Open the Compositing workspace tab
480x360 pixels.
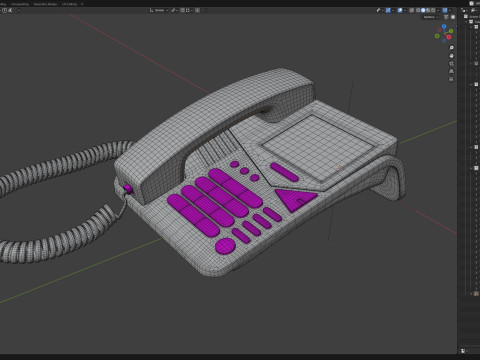coord(20,4)
